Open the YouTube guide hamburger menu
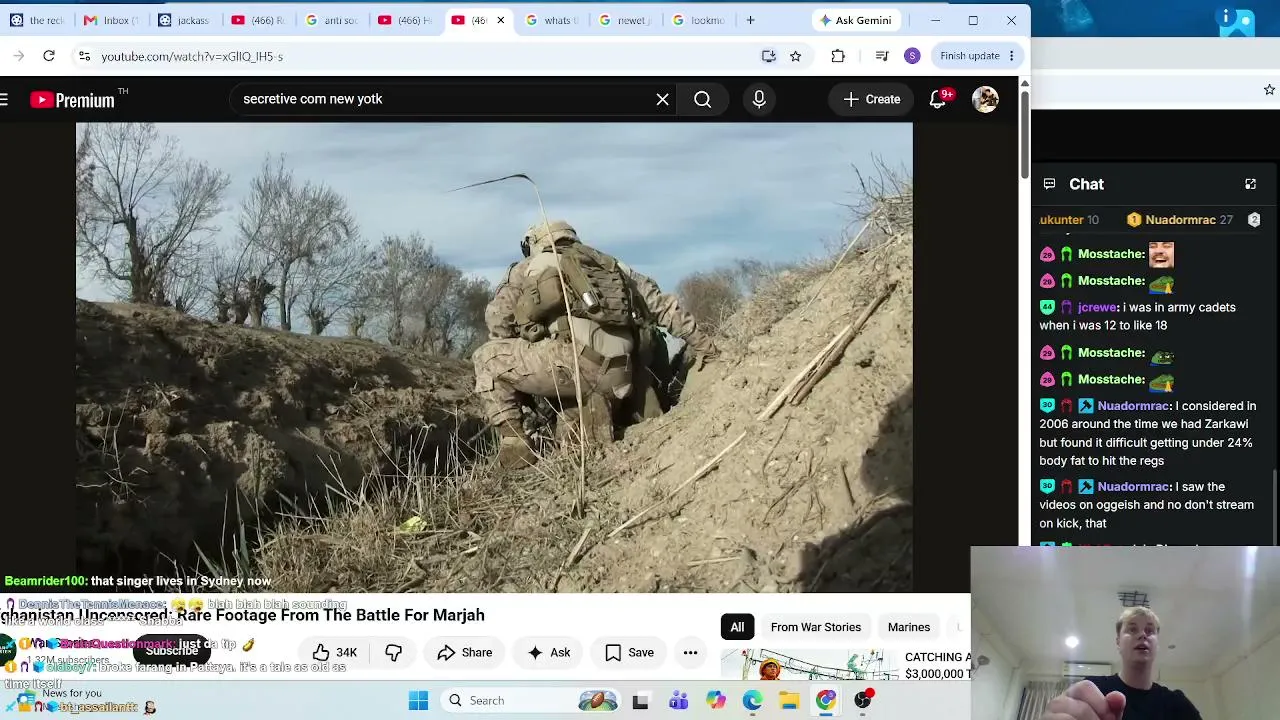Screen dimensions: 1280x720 [x=5, y=99]
